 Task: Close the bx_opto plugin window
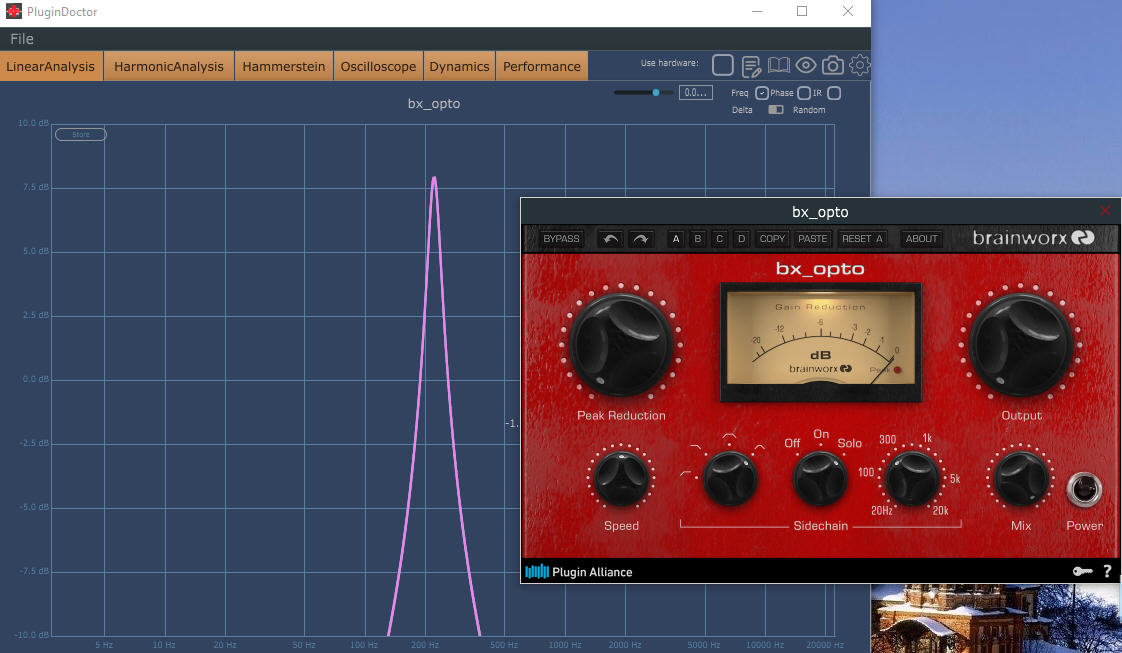coord(1105,211)
